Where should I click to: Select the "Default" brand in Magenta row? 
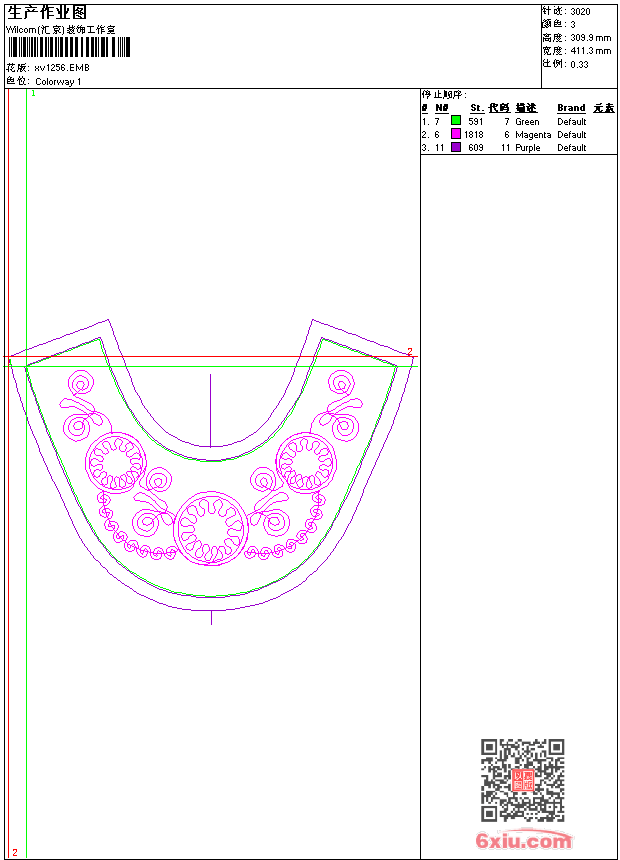click(572, 134)
